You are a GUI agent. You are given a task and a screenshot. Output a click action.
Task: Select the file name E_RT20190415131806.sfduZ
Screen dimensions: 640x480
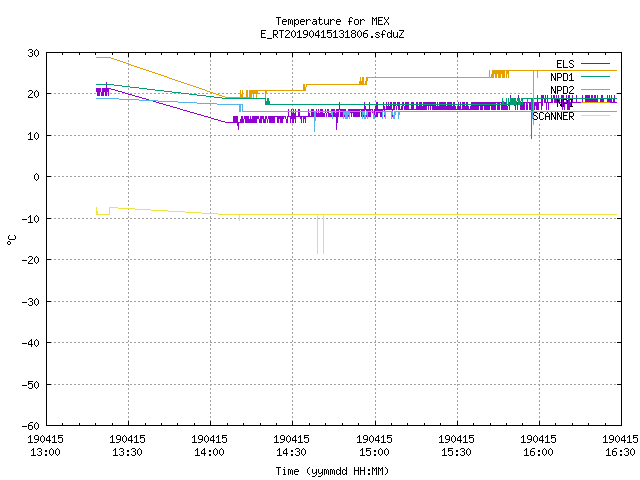(x=332, y=34)
